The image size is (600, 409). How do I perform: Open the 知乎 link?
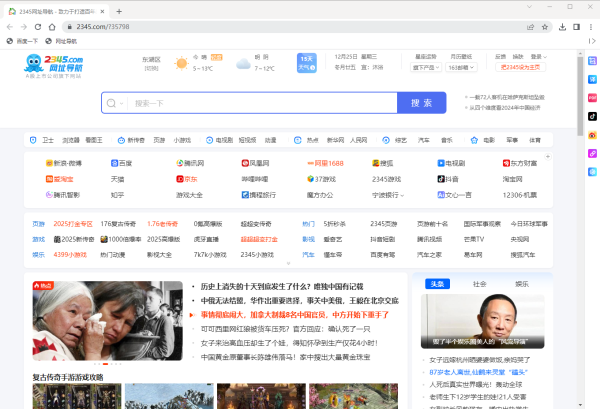[117, 195]
